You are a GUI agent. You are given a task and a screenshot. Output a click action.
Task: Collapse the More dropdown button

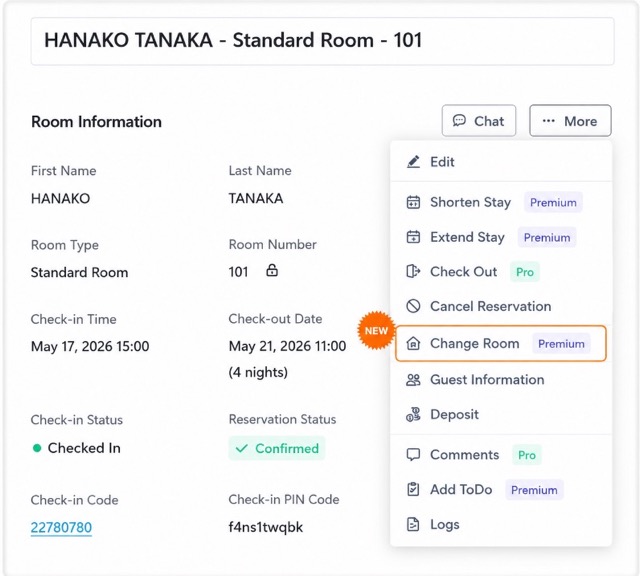(570, 120)
